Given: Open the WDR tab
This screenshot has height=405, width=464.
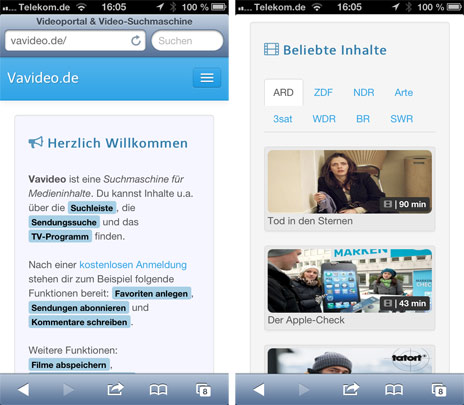Looking at the screenshot, I should (324, 119).
